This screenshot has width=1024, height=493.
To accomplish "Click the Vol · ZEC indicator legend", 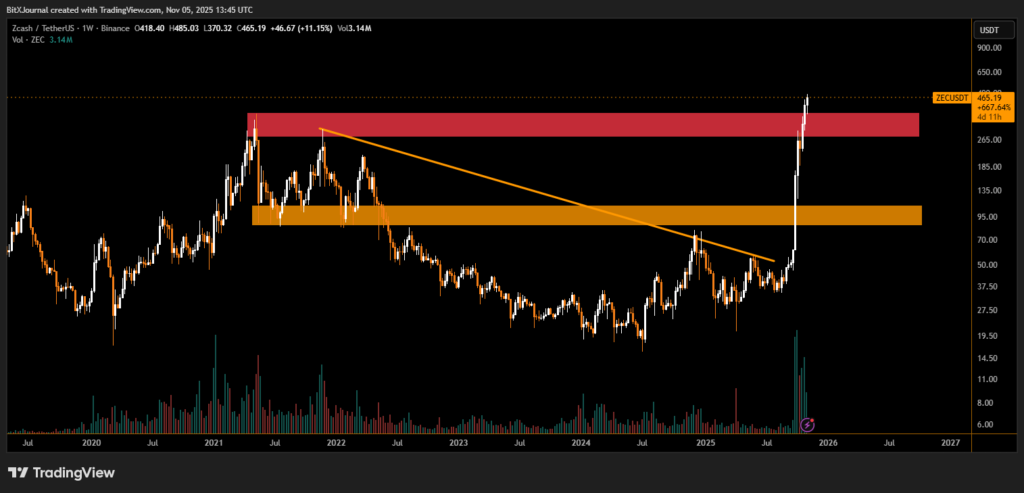I will pyautogui.click(x=25, y=39).
